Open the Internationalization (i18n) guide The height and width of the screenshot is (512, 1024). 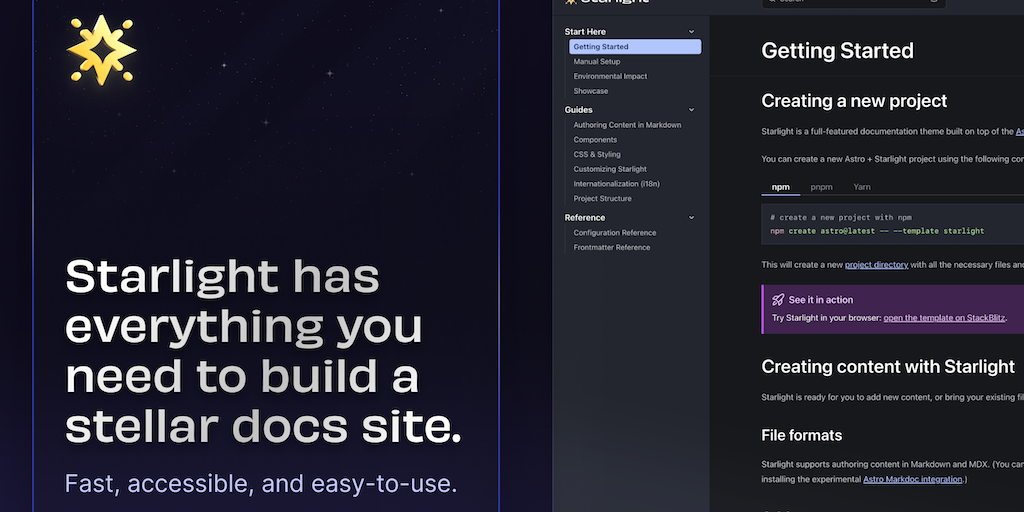(x=616, y=184)
